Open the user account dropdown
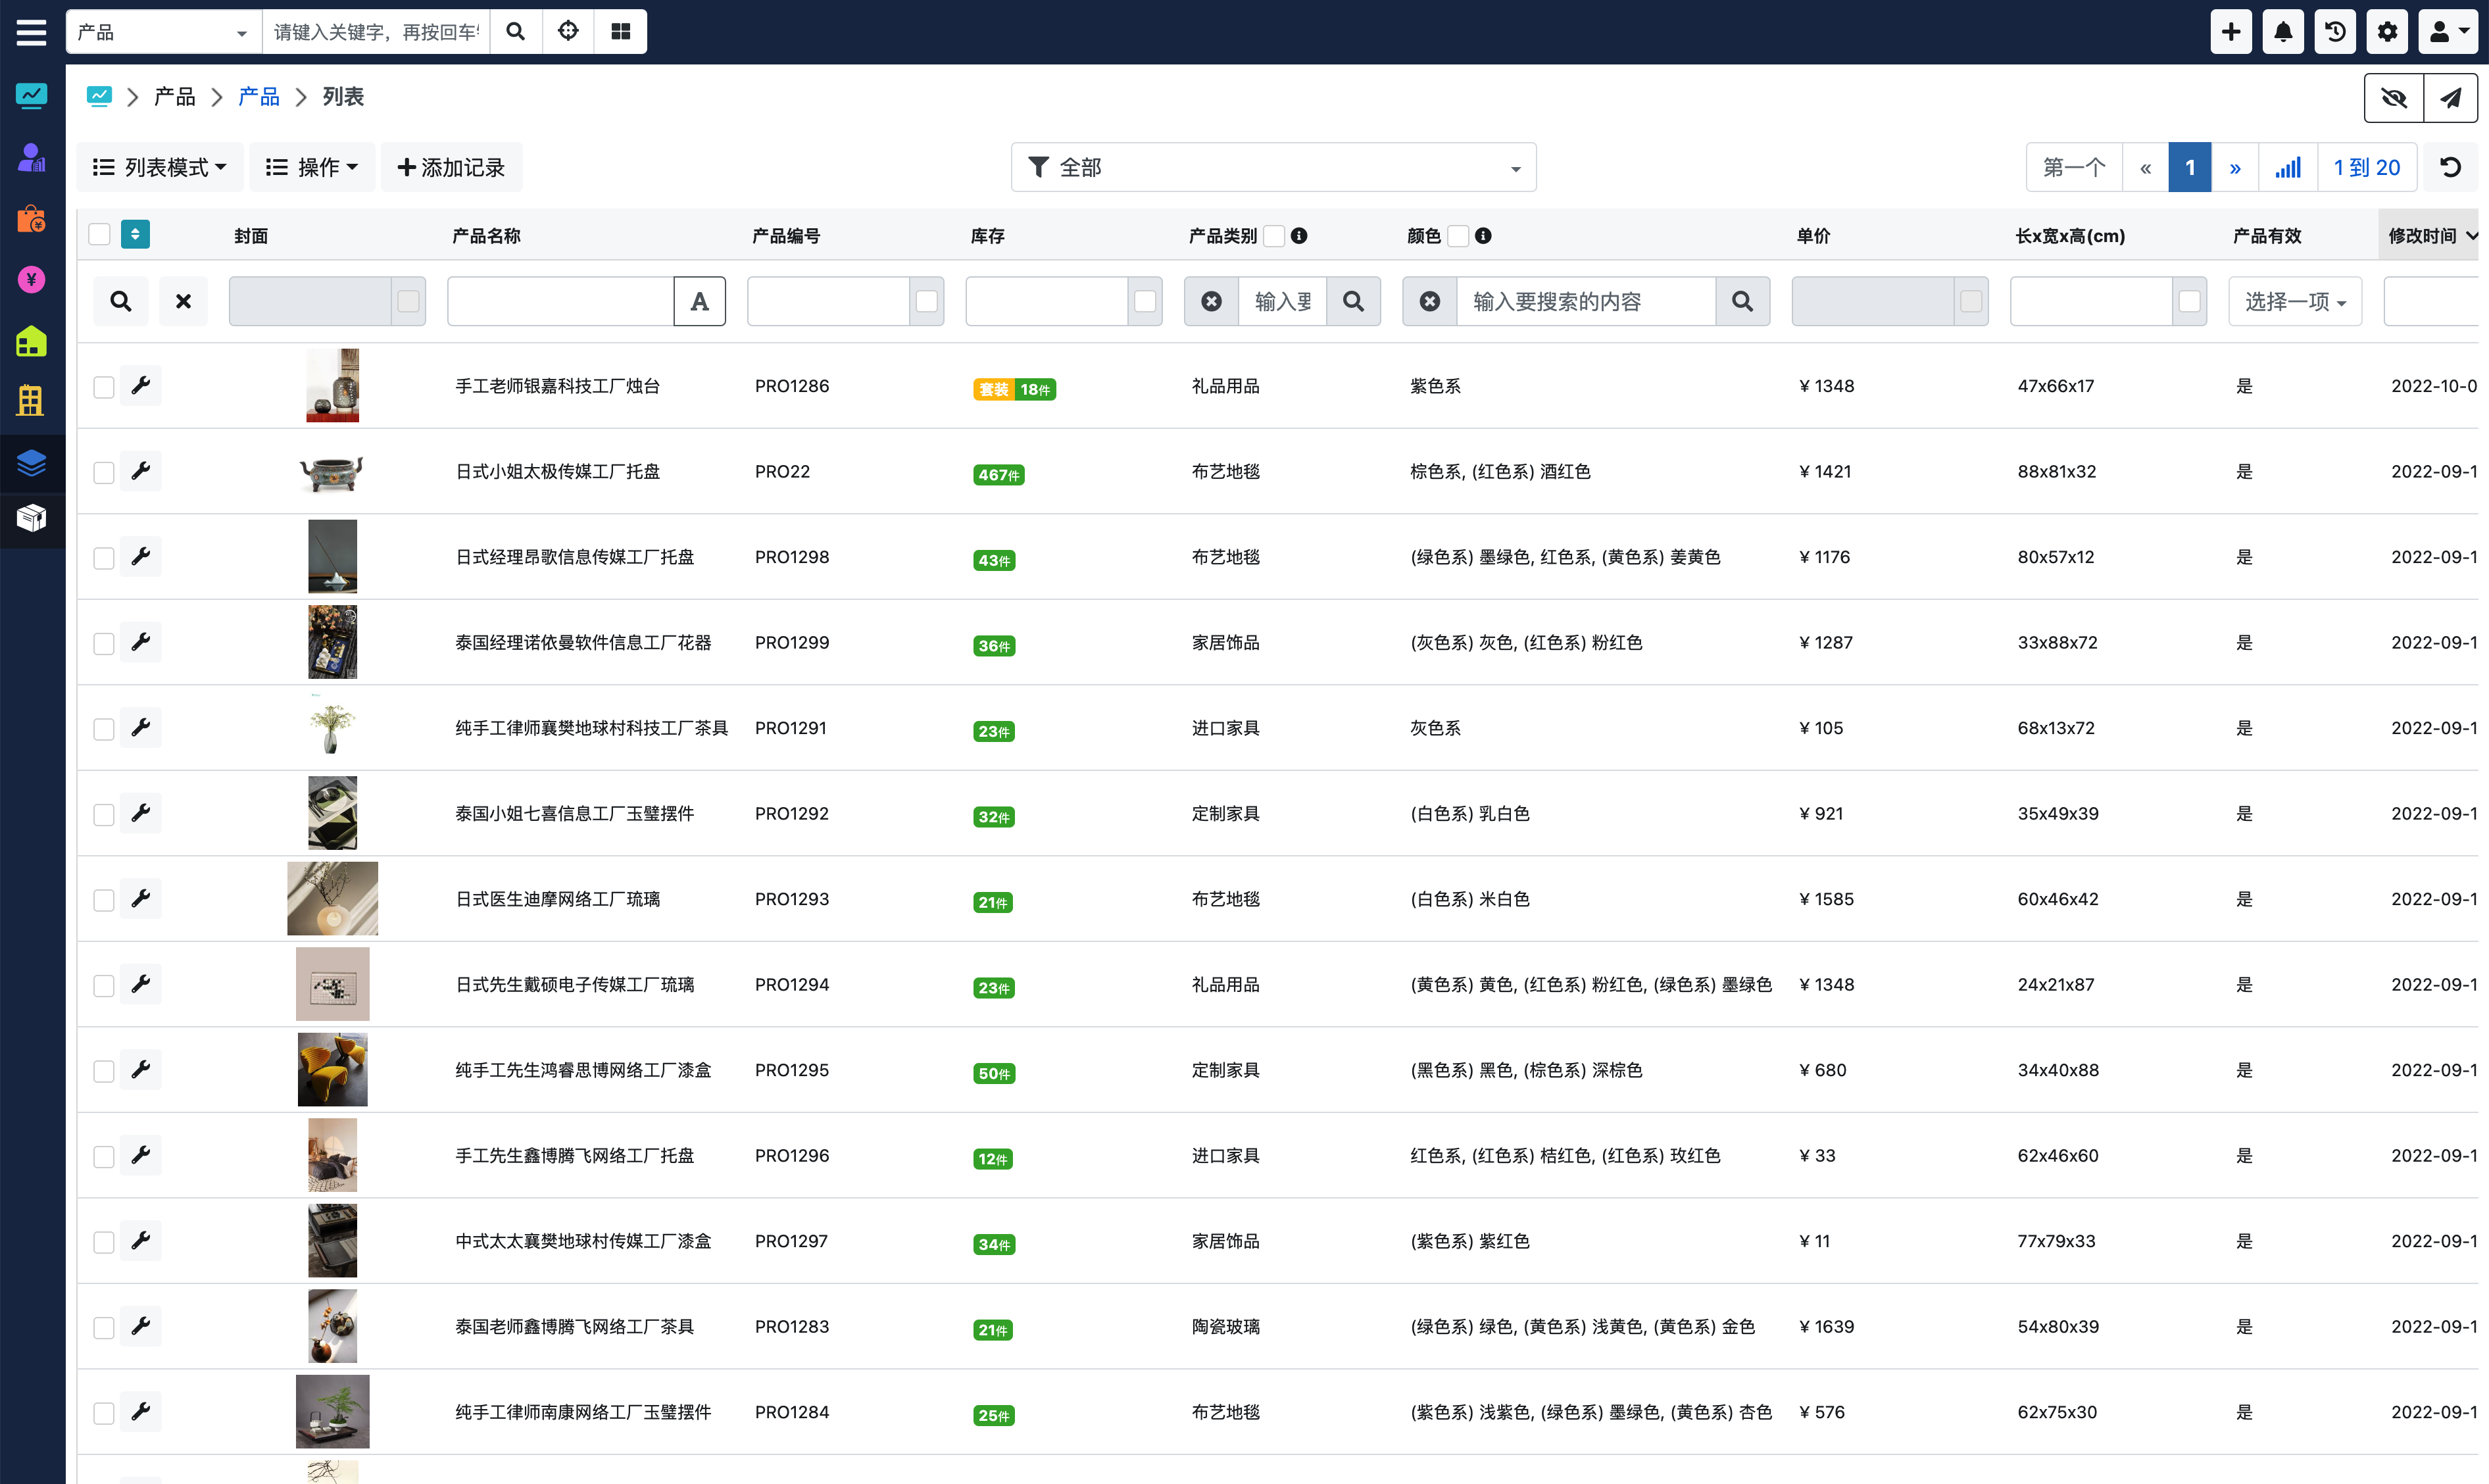This screenshot has width=2489, height=1484. point(2448,32)
